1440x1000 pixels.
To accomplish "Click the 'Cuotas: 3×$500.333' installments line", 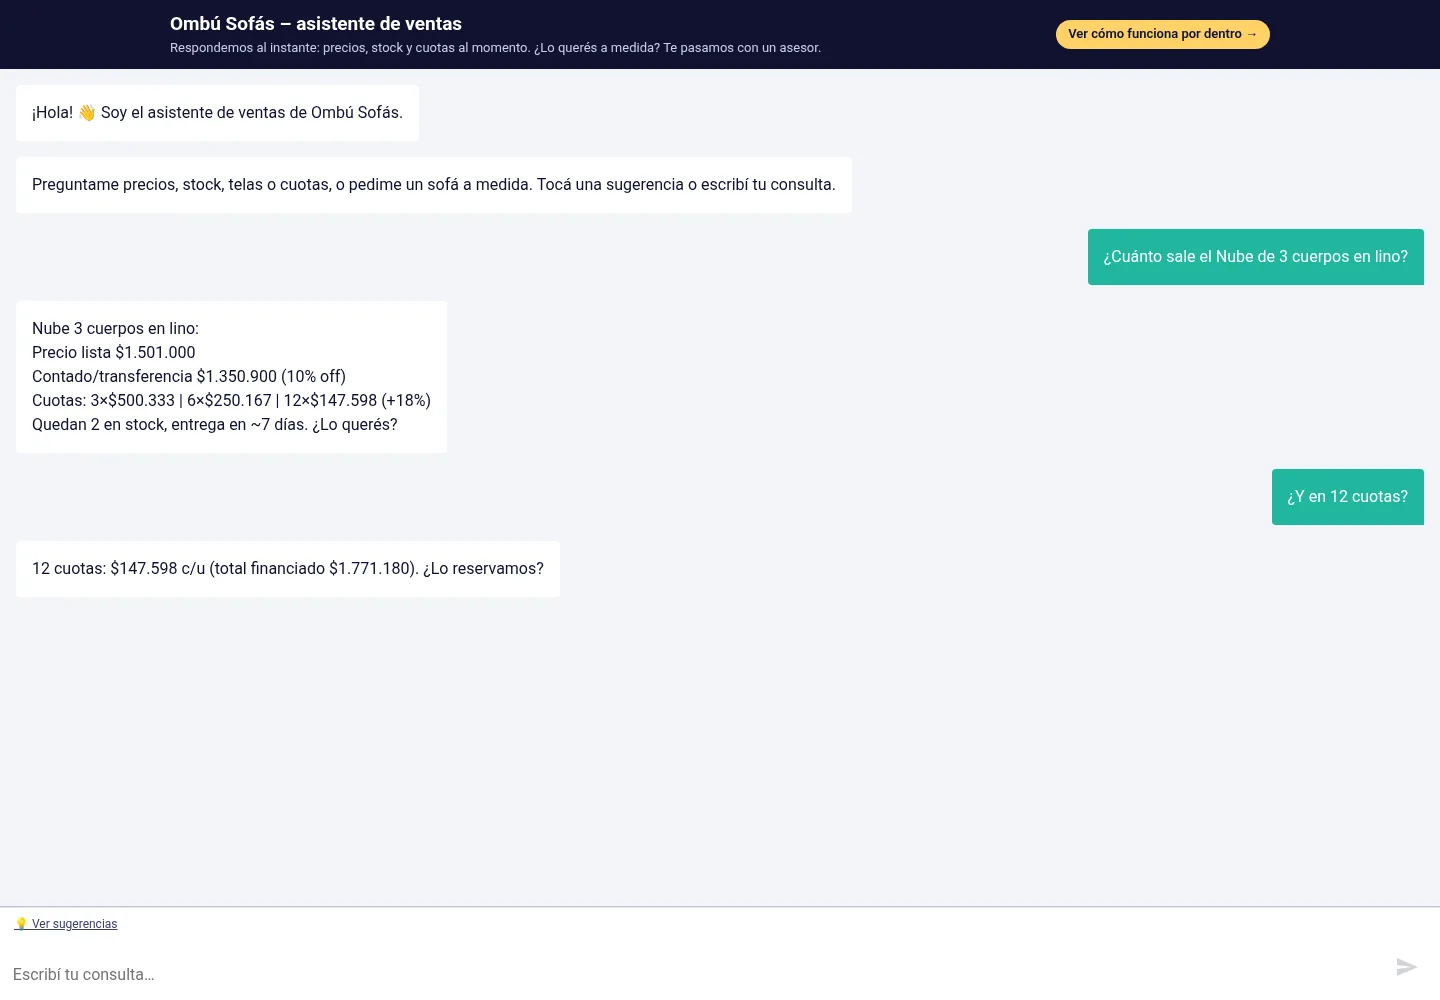I will pos(231,400).
